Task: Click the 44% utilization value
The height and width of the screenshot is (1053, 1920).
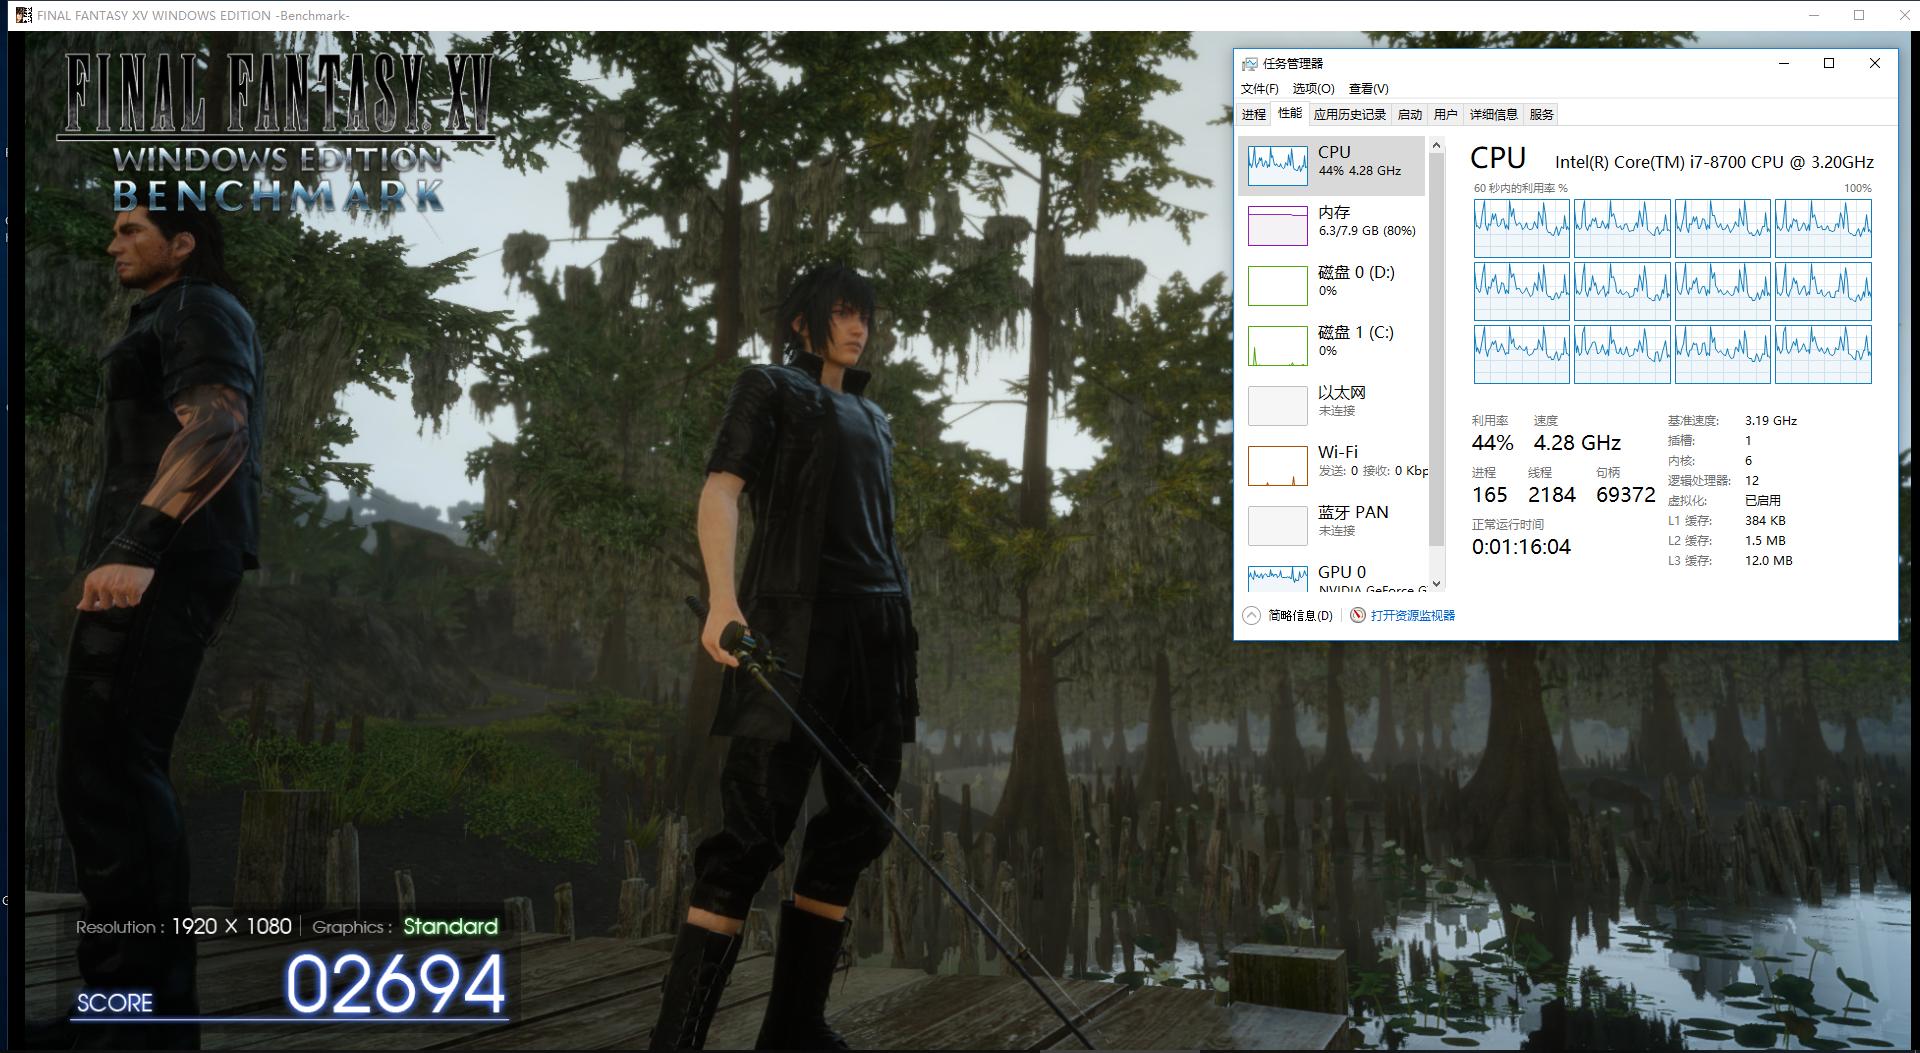Action: point(1492,443)
